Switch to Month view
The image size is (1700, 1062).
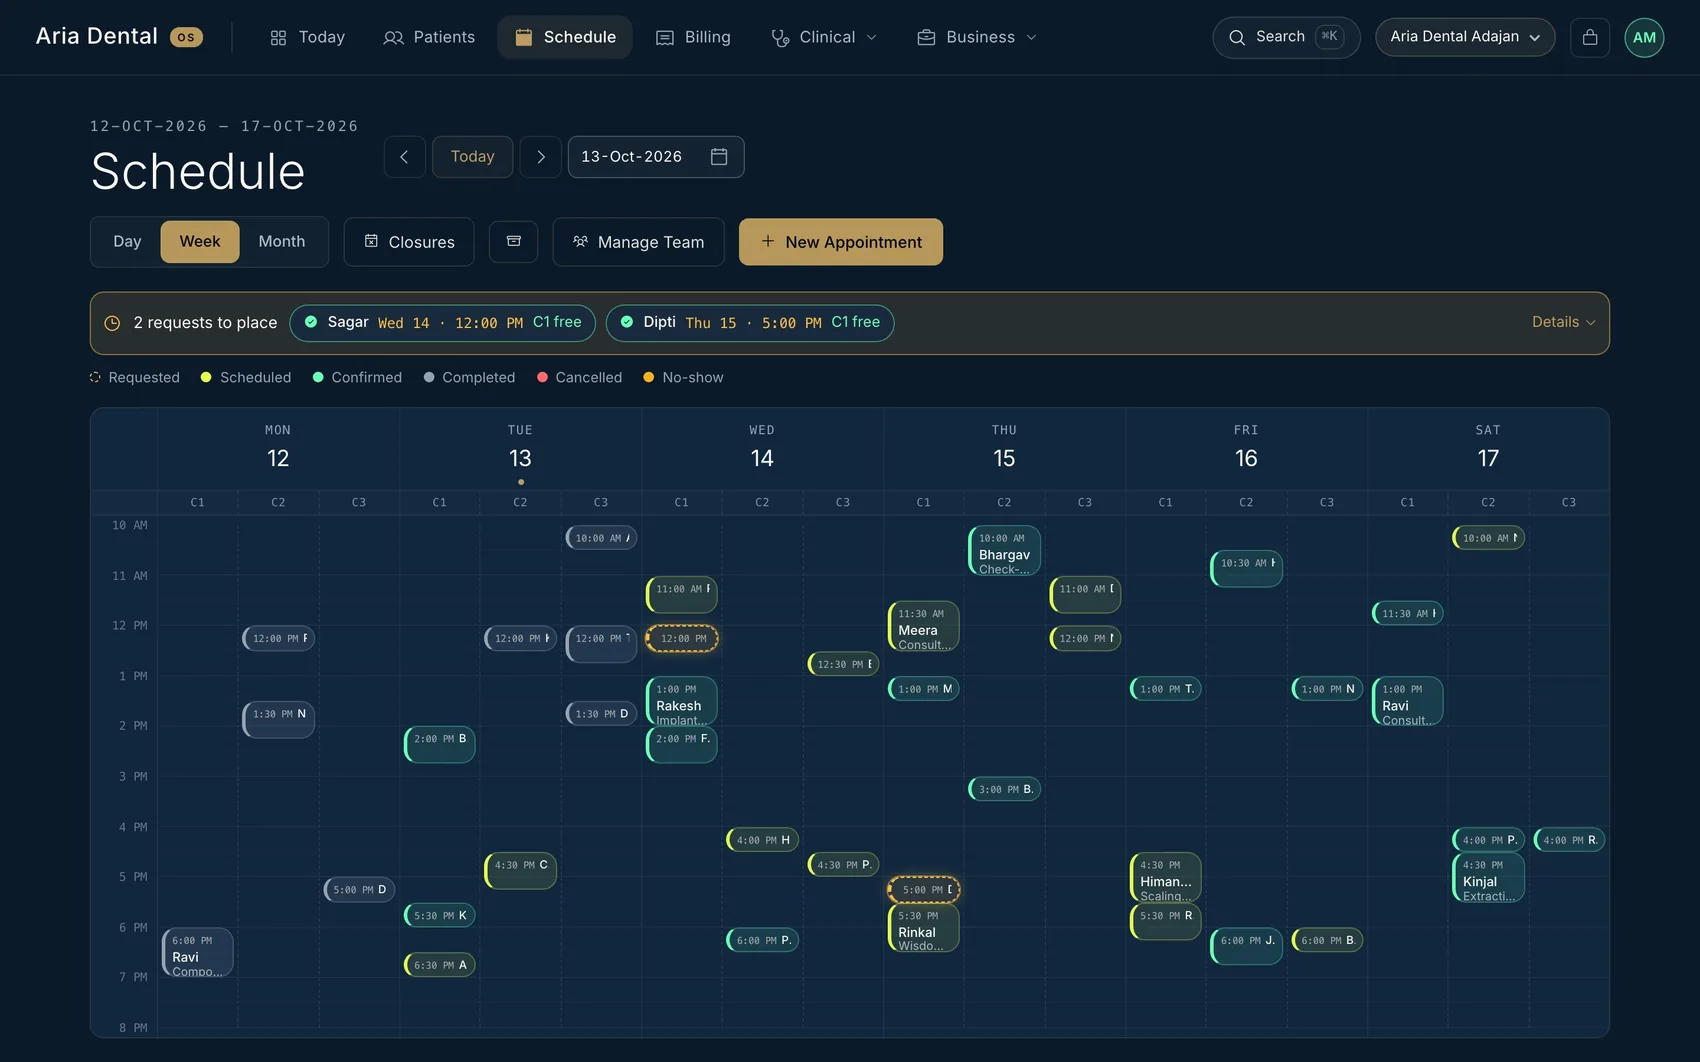point(282,241)
